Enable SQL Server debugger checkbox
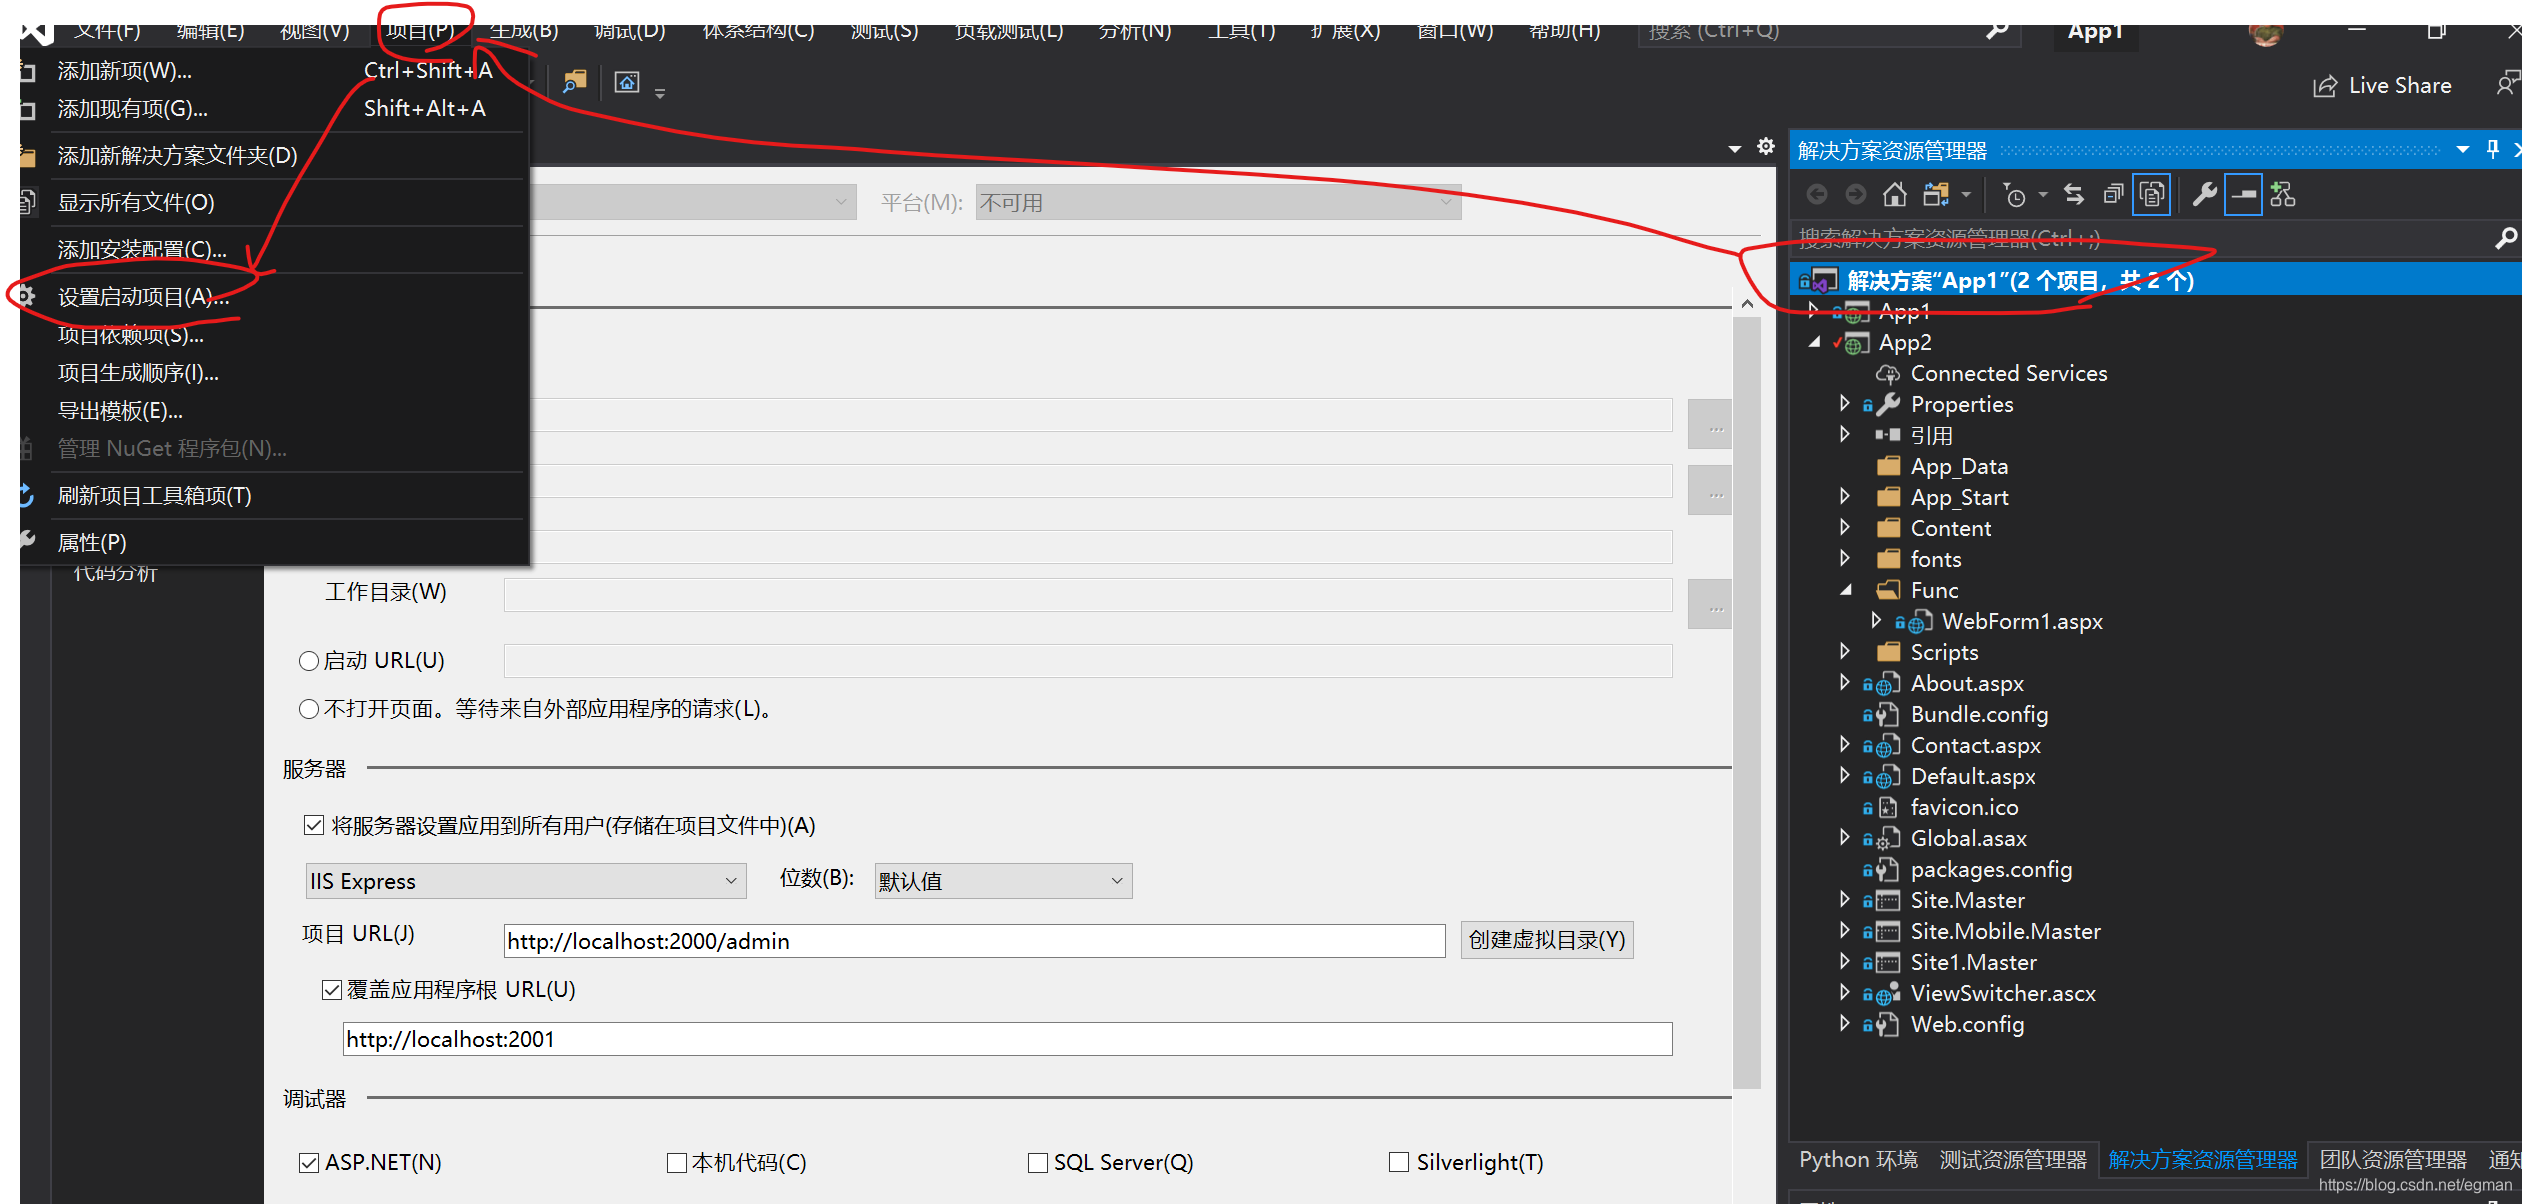The image size is (2522, 1204). [x=1038, y=1162]
